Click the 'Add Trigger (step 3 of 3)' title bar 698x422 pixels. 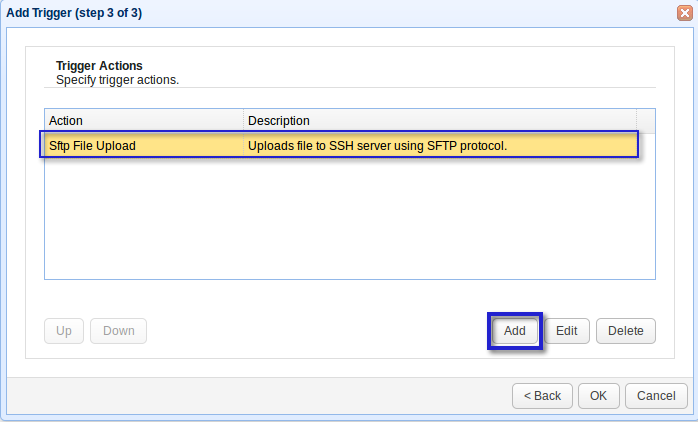300,14
